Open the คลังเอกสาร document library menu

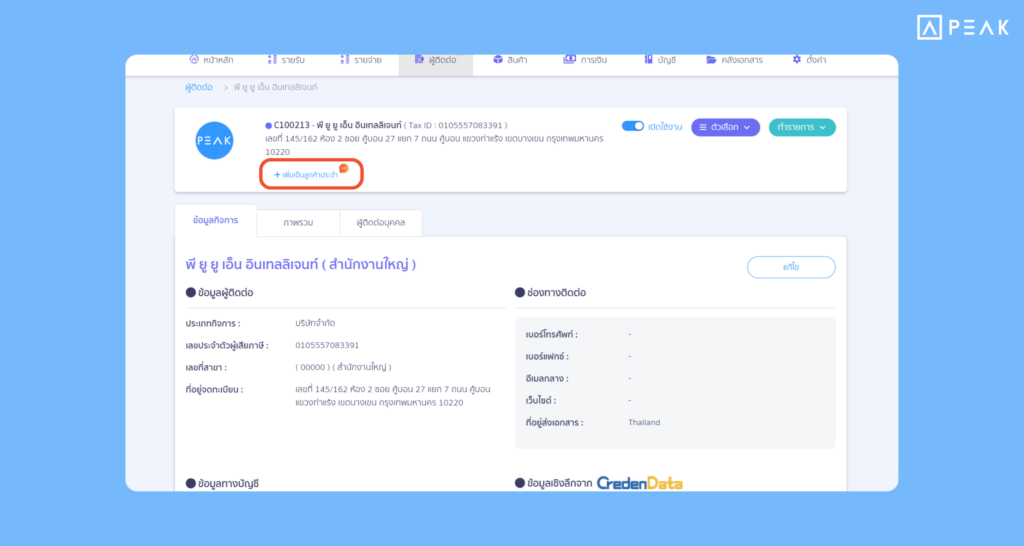pyautogui.click(x=734, y=60)
